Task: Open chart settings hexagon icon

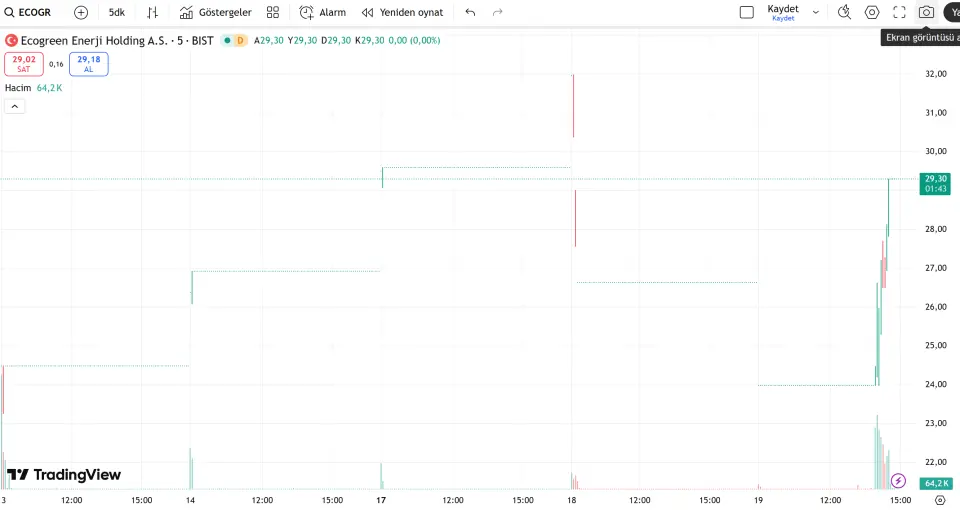Action: click(x=872, y=12)
